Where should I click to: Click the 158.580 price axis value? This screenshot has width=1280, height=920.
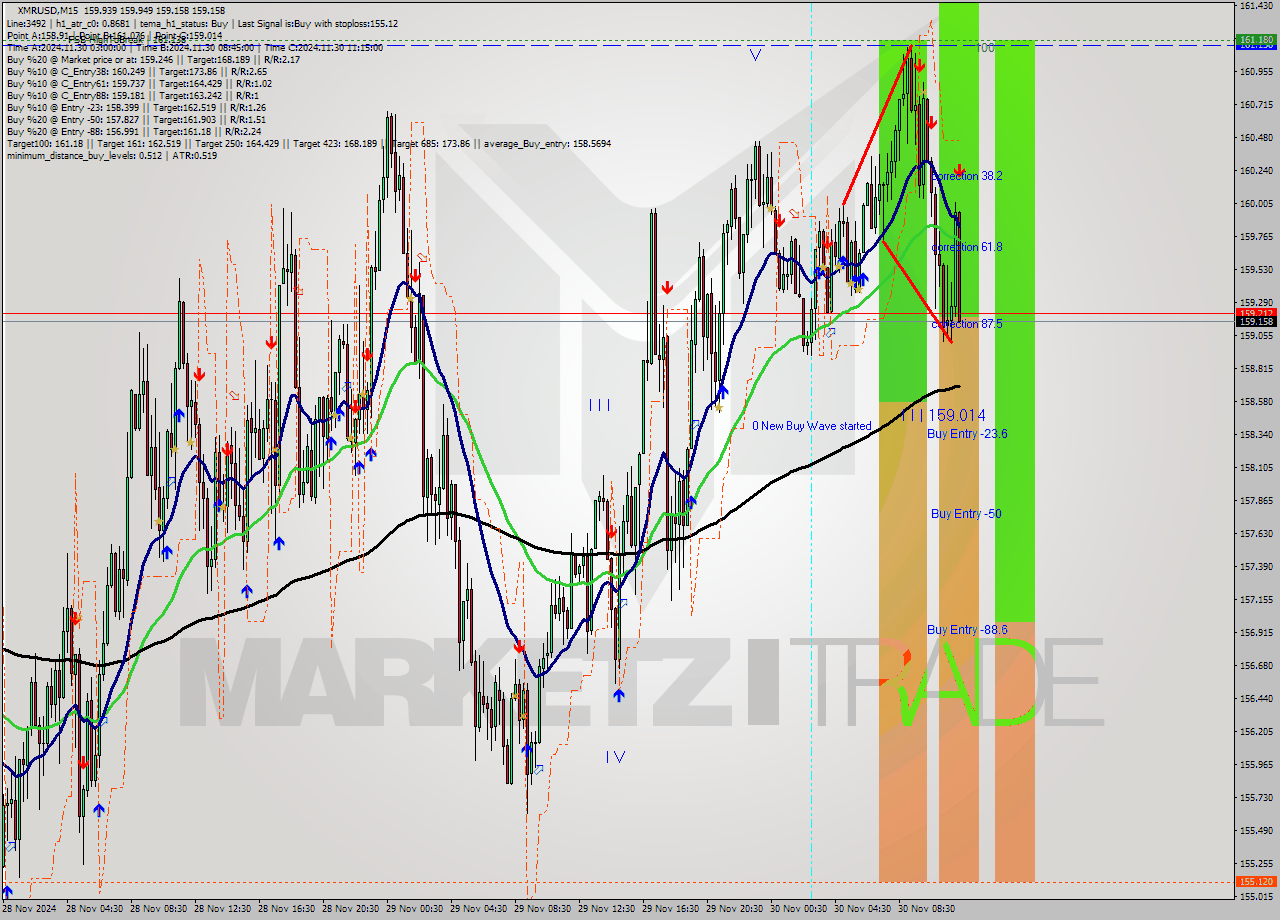coord(1256,402)
